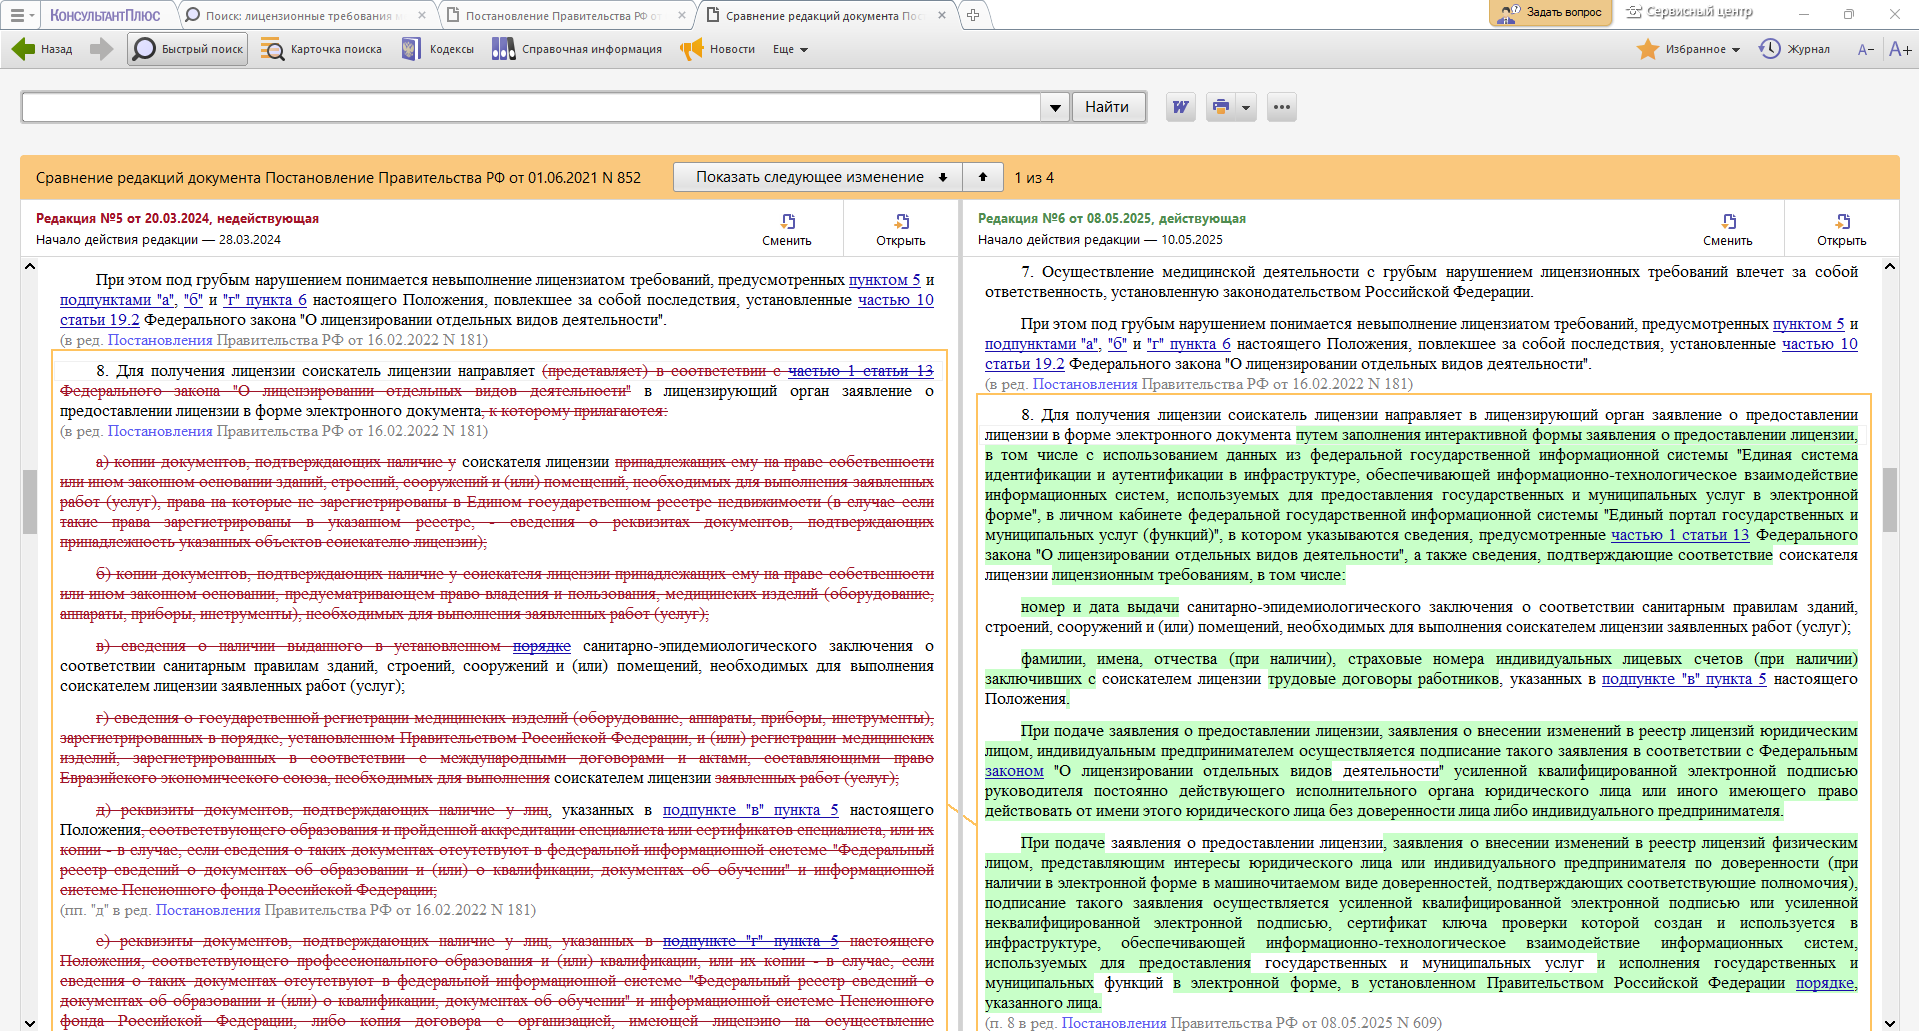The image size is (1919, 1031).
Task: Expand the Еще toolbar menu
Action: pyautogui.click(x=790, y=49)
